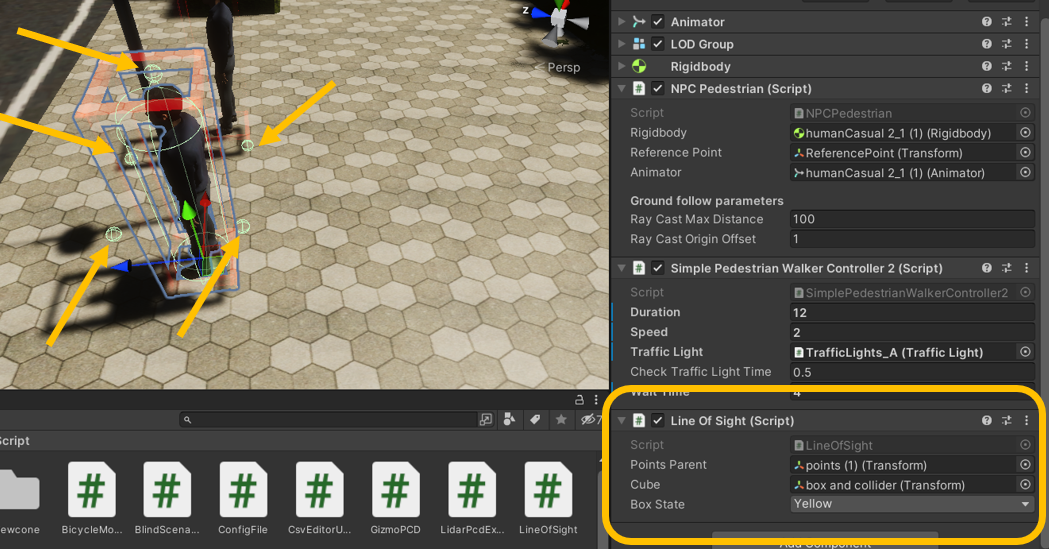The width and height of the screenshot is (1049, 552).
Task: Click the LineOfSight script asset icon
Action: [547, 490]
